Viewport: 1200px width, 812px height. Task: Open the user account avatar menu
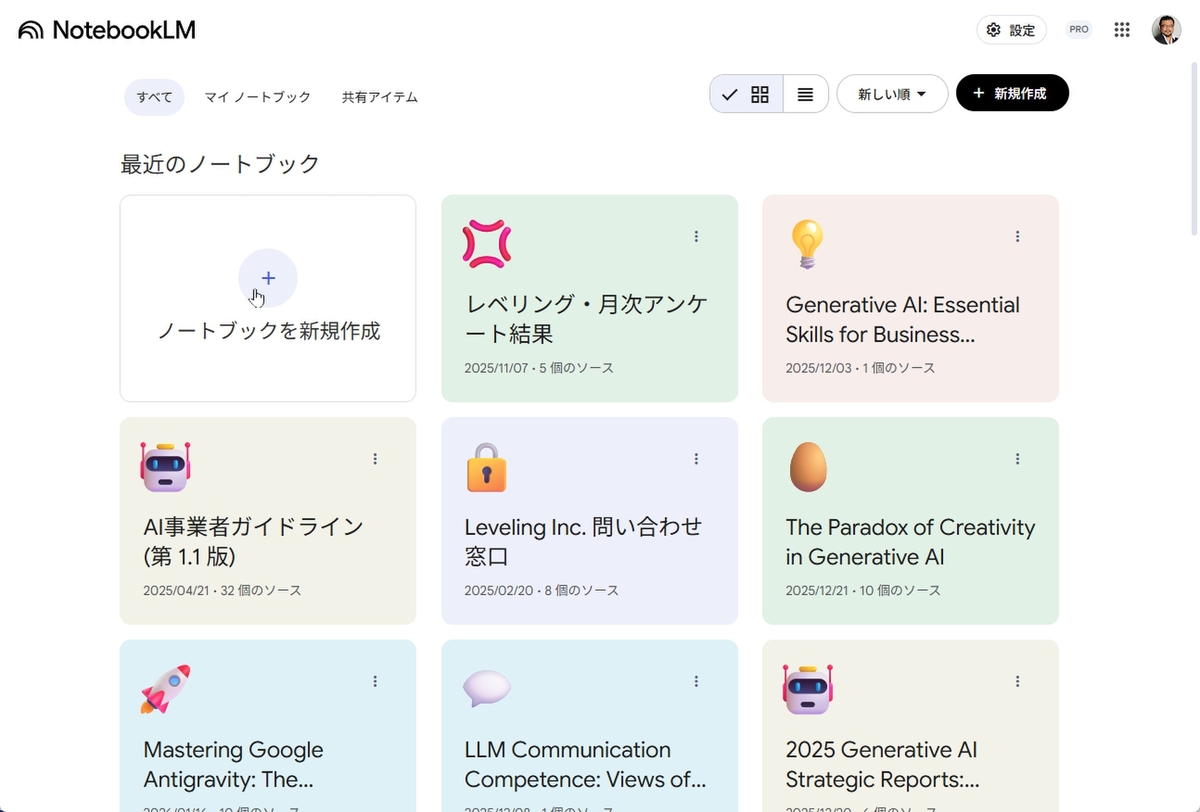pyautogui.click(x=1166, y=30)
